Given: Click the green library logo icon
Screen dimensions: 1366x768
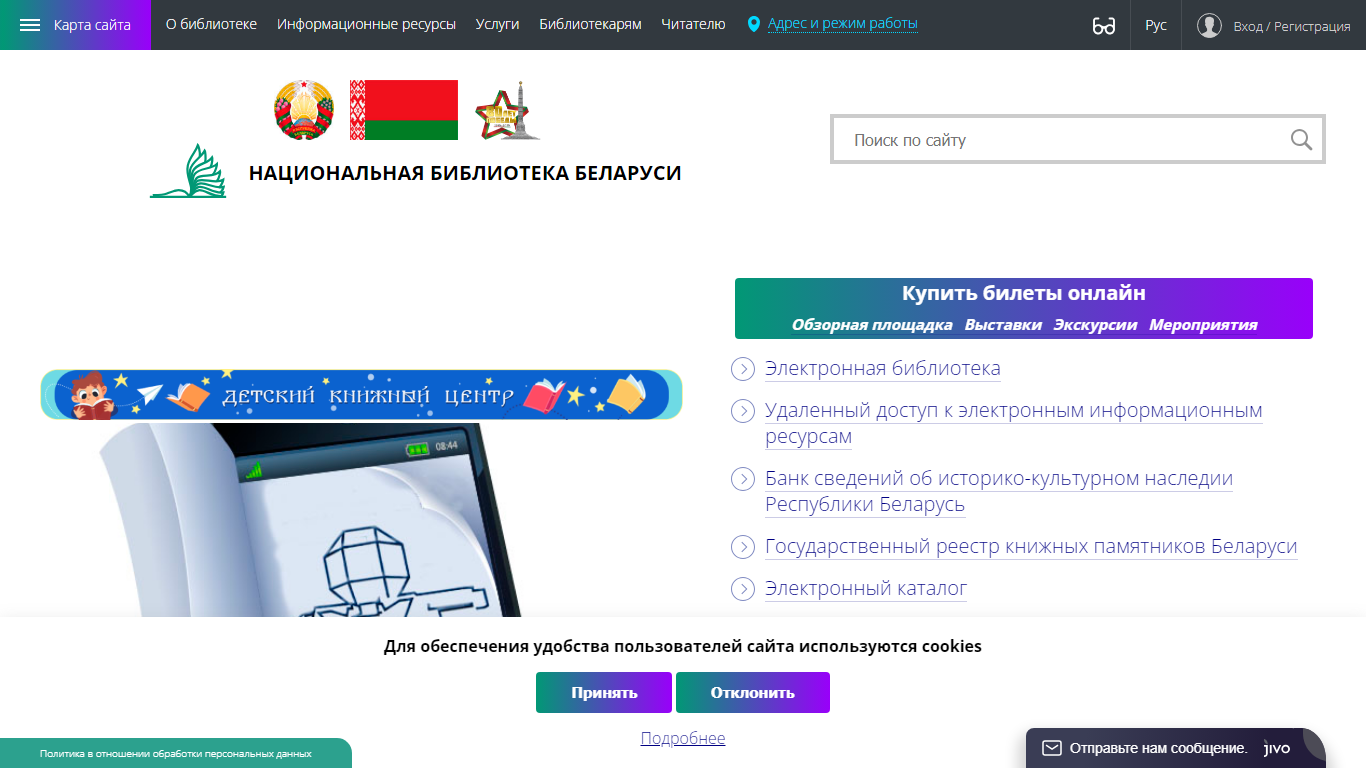Looking at the screenshot, I should click(x=189, y=171).
